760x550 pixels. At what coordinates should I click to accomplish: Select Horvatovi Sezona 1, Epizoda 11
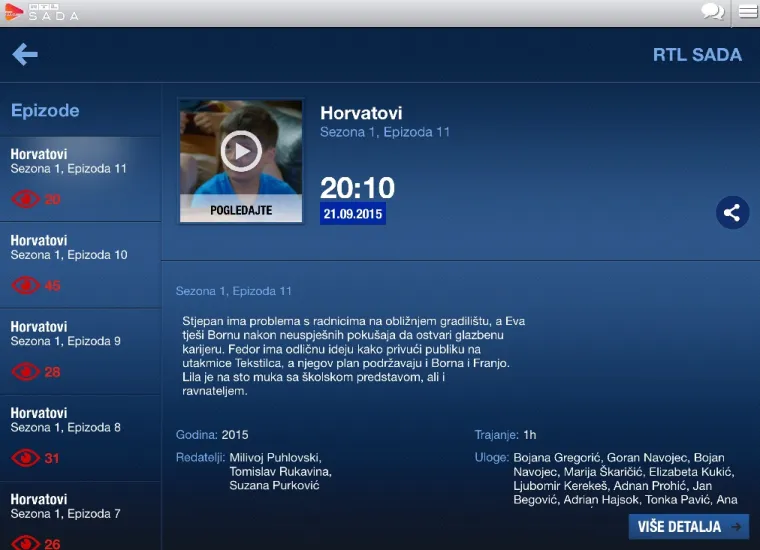point(80,178)
